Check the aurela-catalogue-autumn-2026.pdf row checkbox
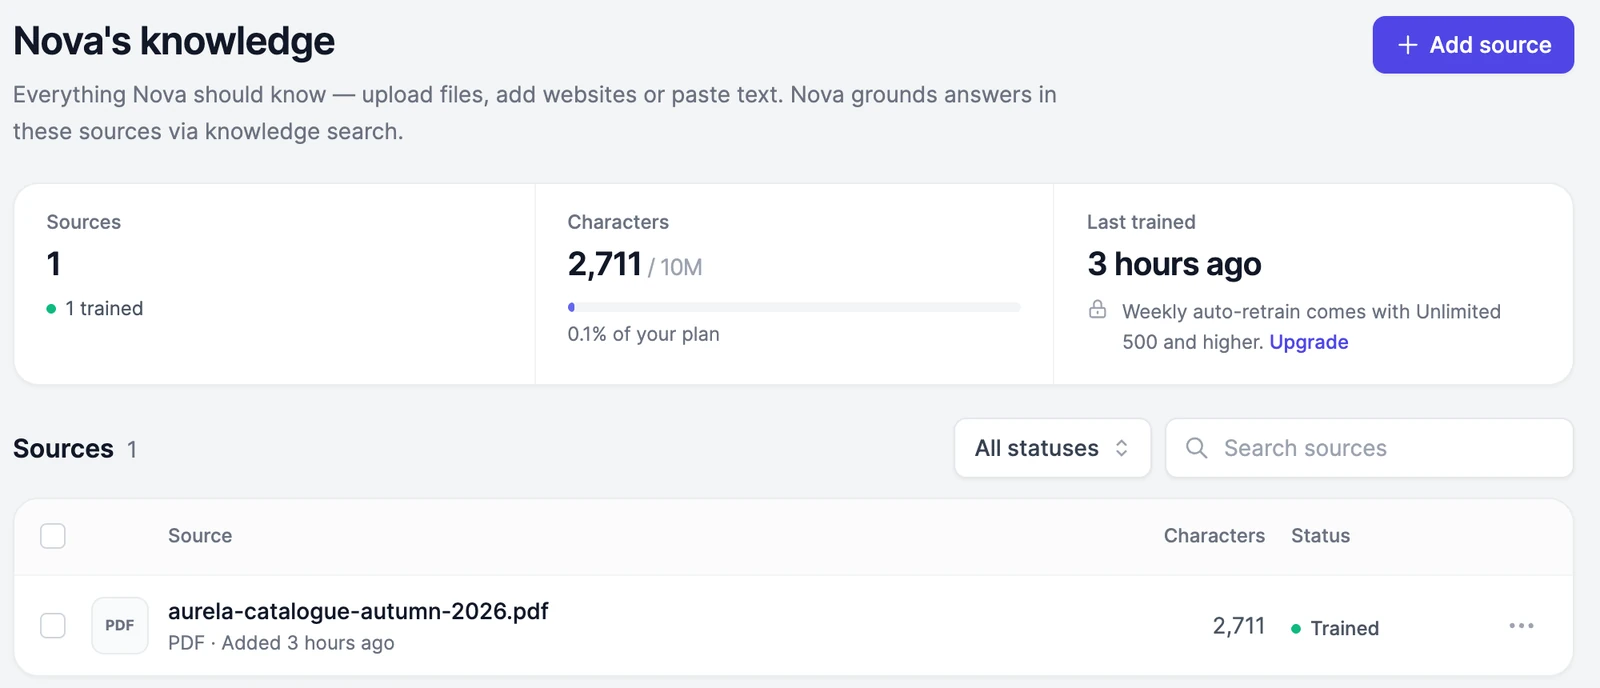The width and height of the screenshot is (1600, 688). [53, 626]
